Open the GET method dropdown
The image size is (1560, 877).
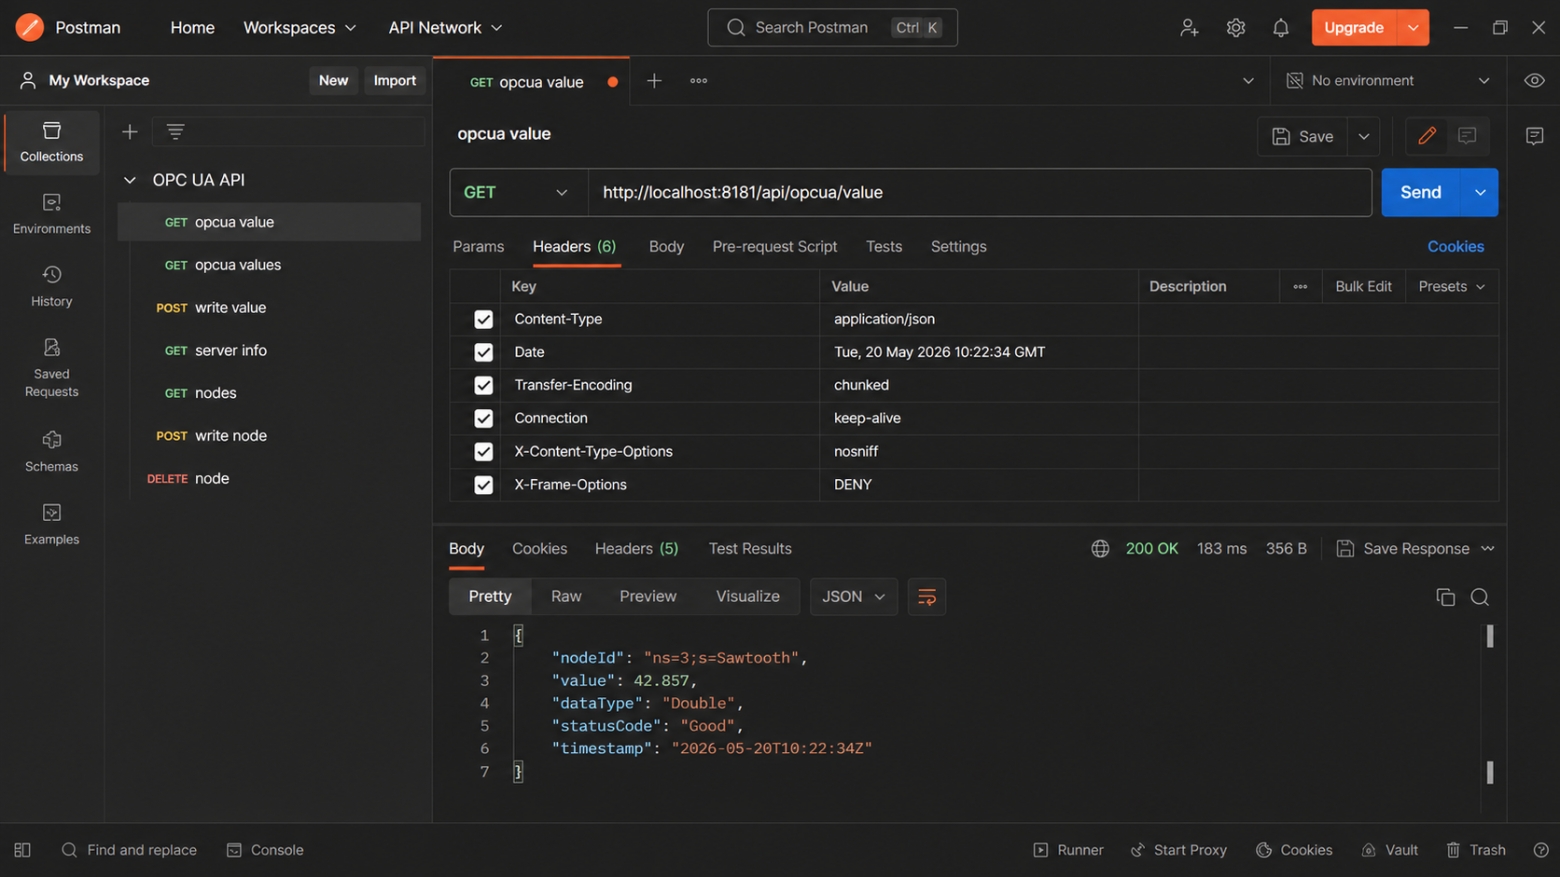518,192
